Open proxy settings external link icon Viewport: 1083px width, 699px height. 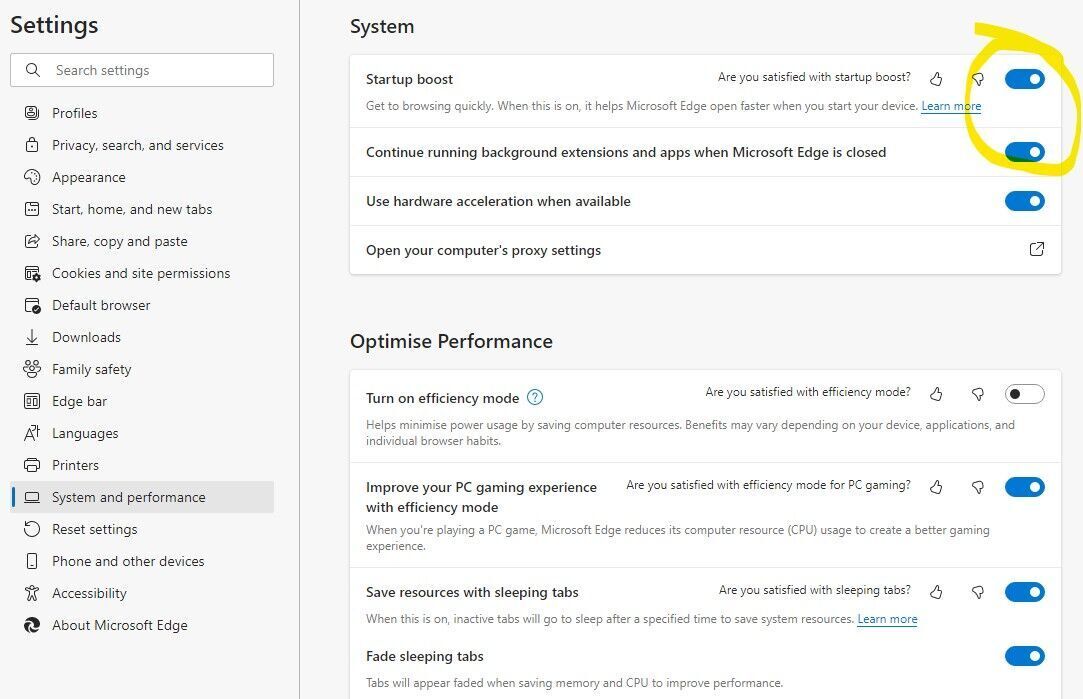point(1036,249)
